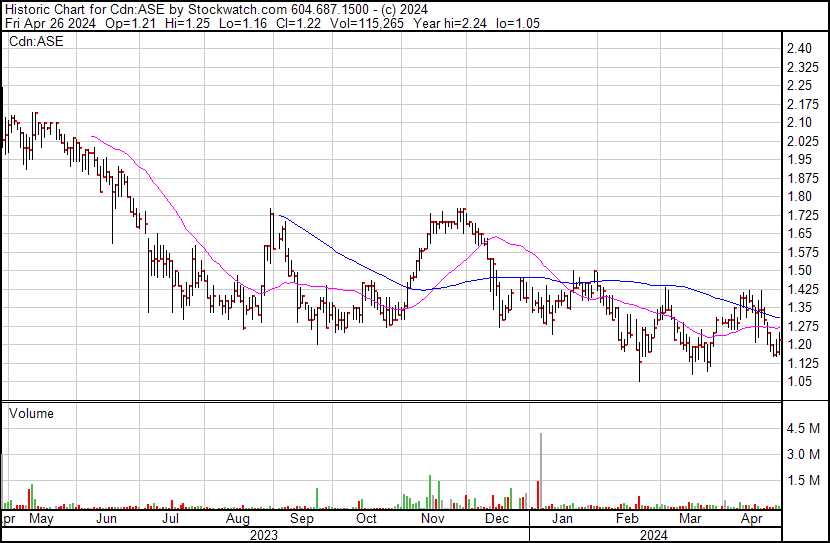Select the Jan month axis label
This screenshot has height=543, width=830.
coord(562,518)
